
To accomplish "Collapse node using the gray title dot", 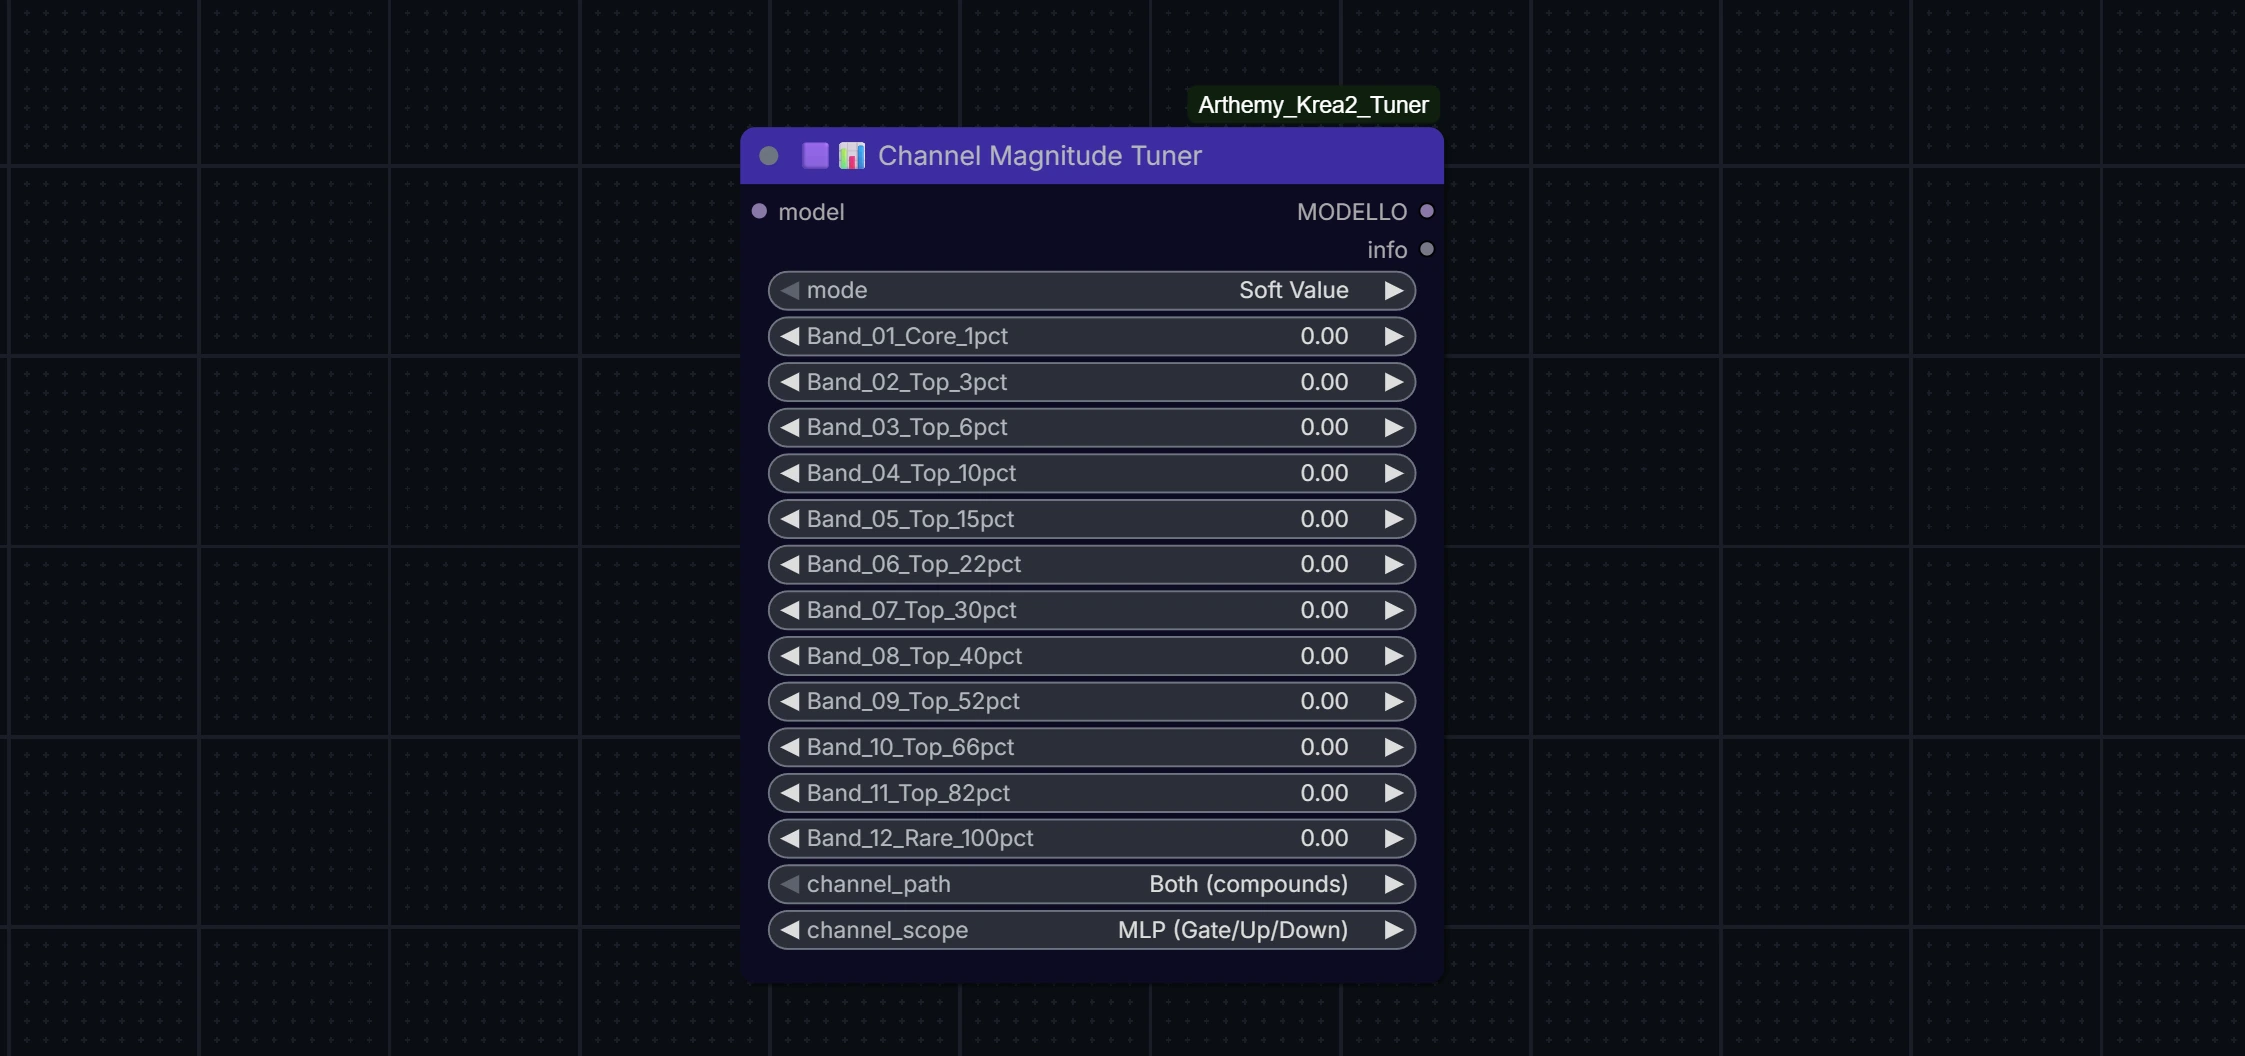I will [768, 156].
